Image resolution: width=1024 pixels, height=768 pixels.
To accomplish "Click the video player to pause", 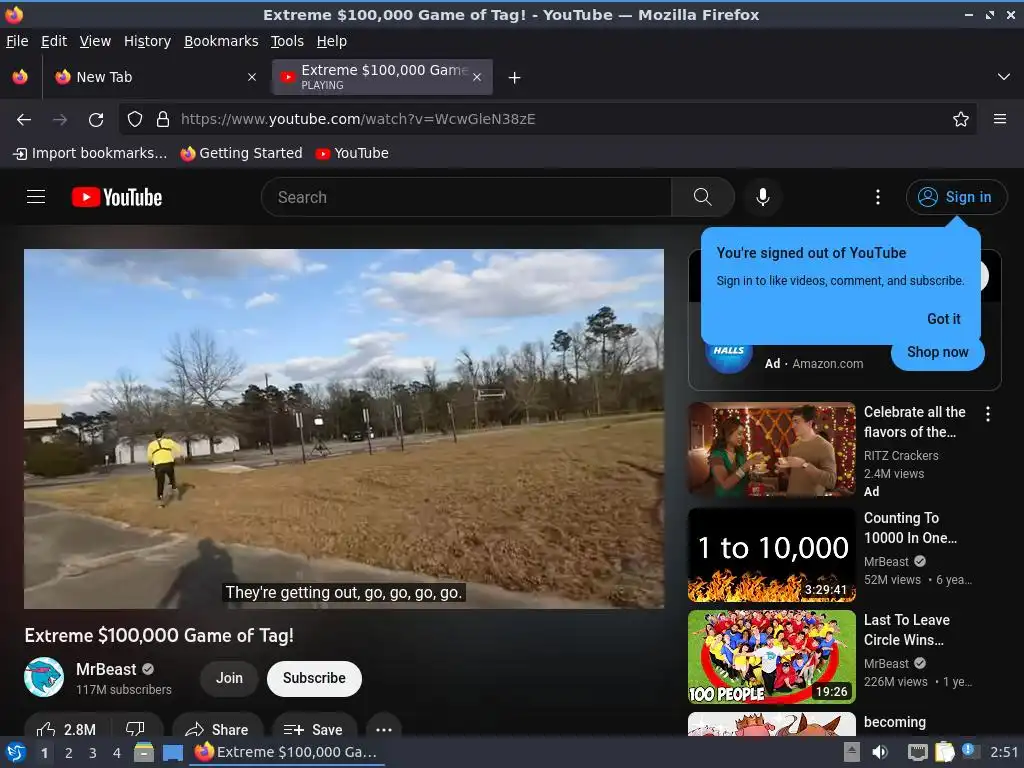I will (344, 428).
